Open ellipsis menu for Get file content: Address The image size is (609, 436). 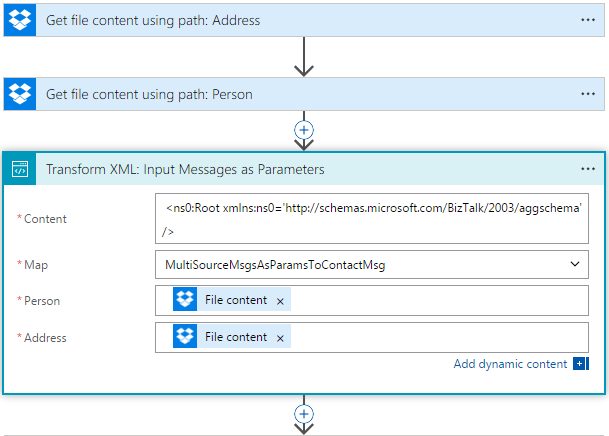click(588, 20)
